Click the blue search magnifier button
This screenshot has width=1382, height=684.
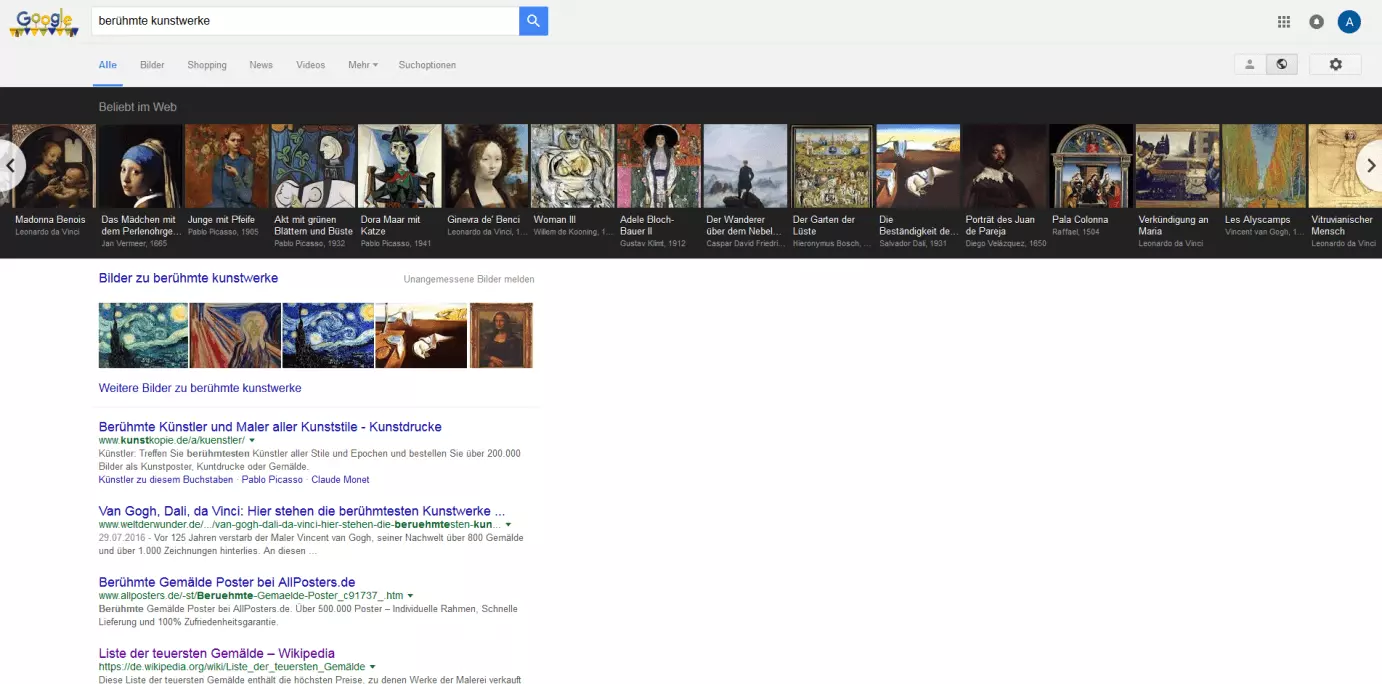(534, 21)
